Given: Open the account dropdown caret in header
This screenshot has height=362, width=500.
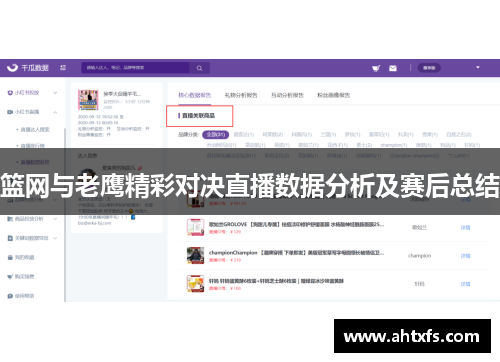Looking at the screenshot, I should (x=478, y=67).
